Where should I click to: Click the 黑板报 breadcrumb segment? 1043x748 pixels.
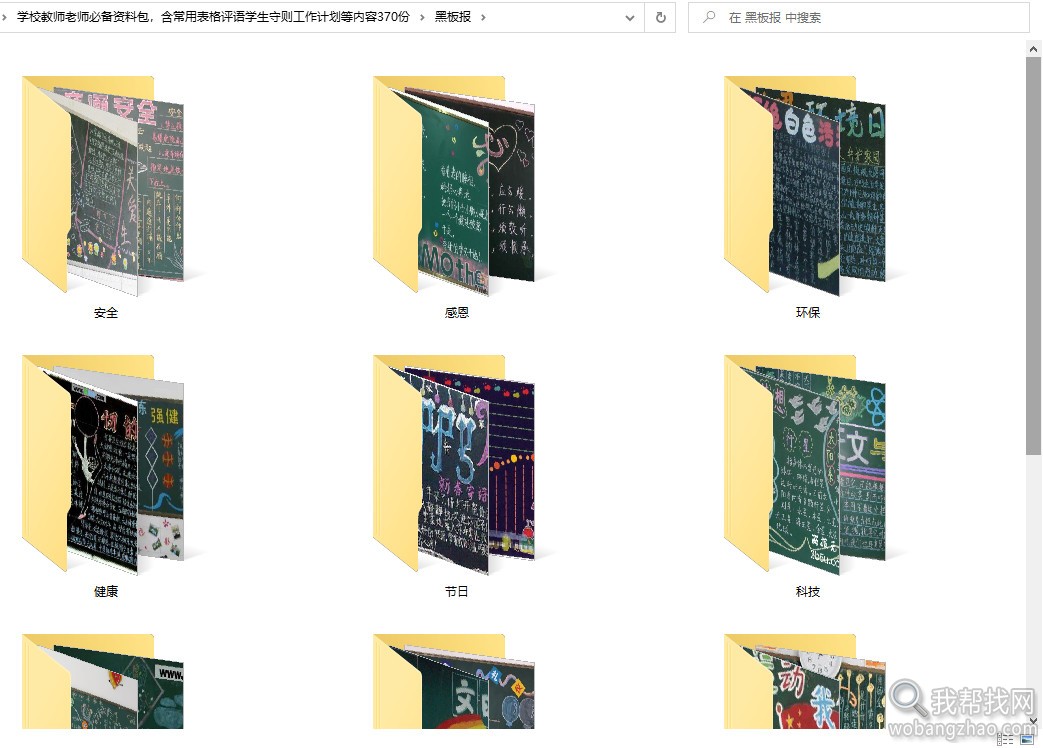(453, 17)
